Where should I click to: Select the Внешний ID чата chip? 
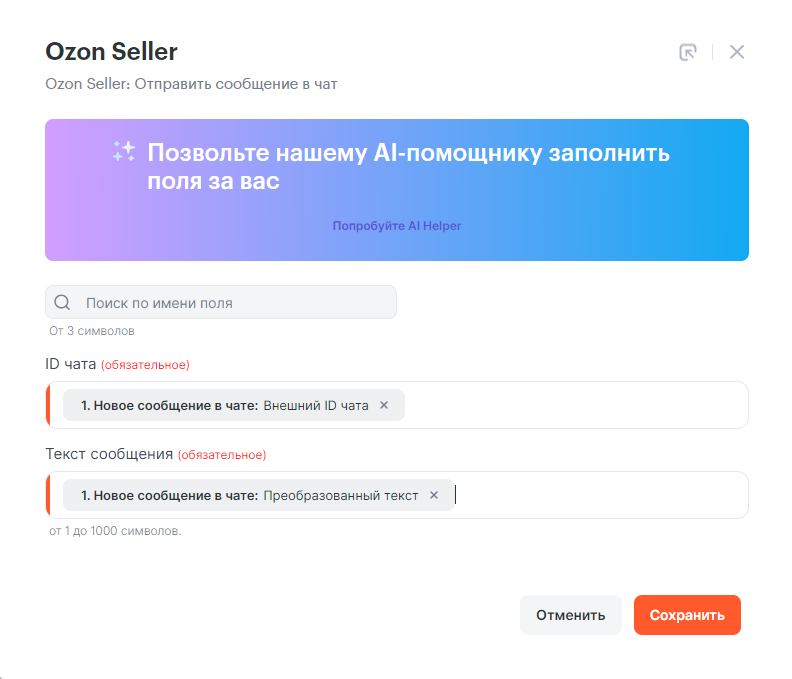(x=225, y=405)
